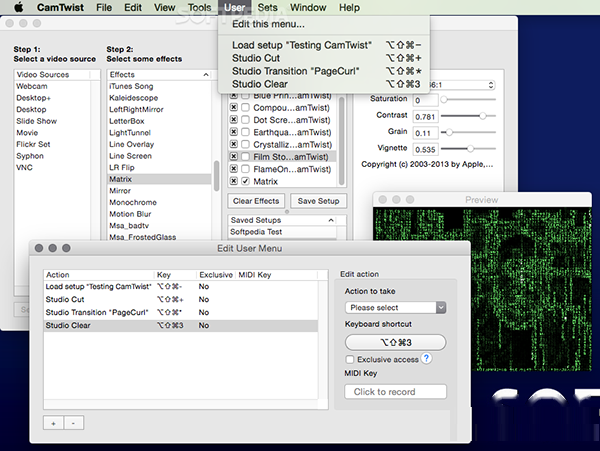Select Kaleidescope in Effects list

(159, 98)
